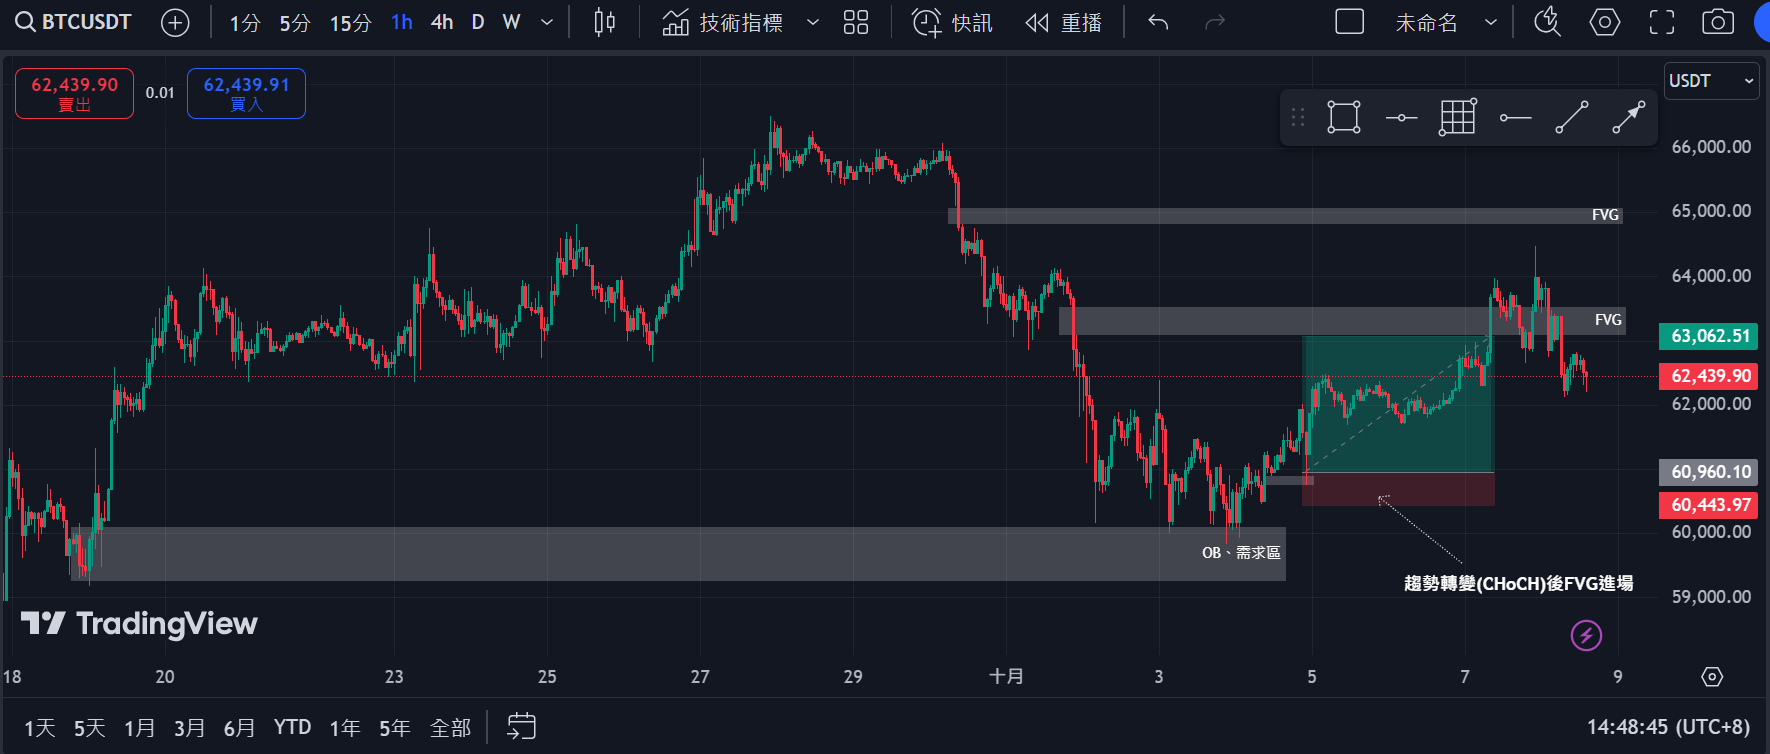Select the rectangle drawing tool
This screenshot has width=1770, height=754.
coord(1344,117)
